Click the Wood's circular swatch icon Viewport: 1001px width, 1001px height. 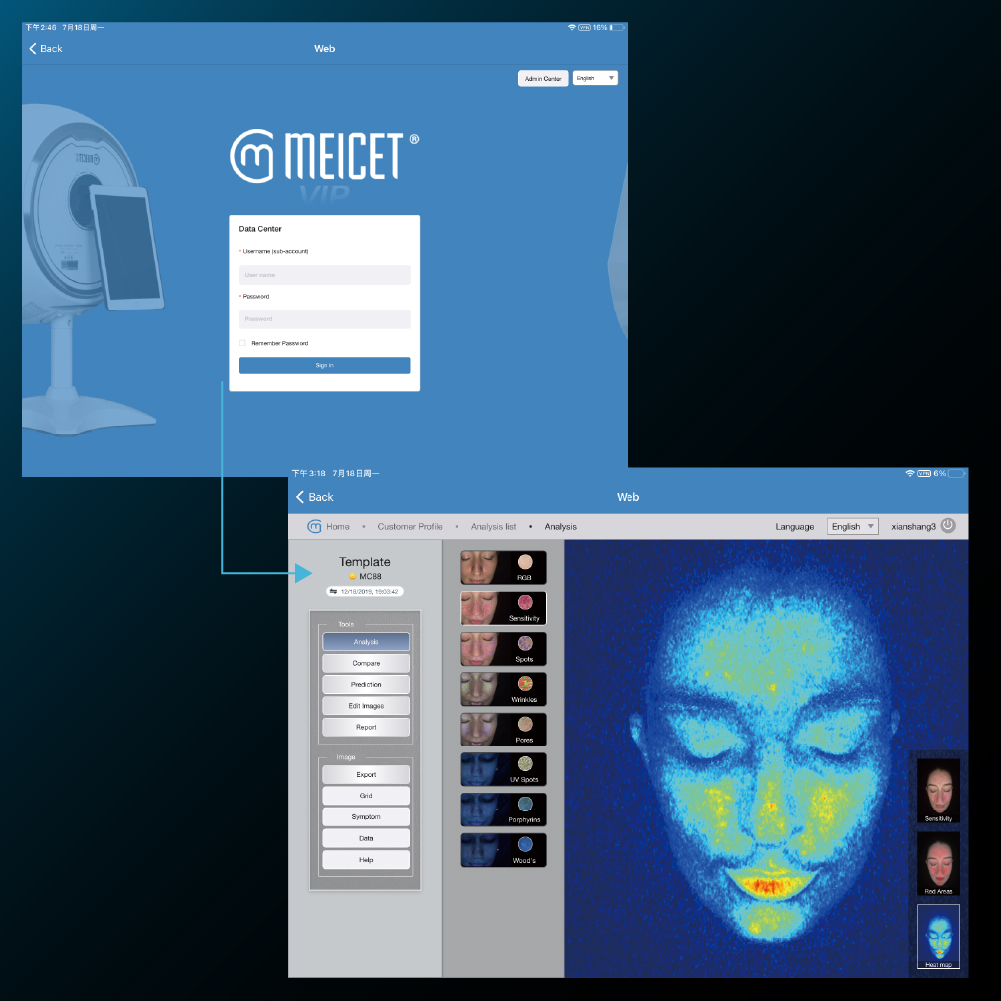(x=525, y=844)
